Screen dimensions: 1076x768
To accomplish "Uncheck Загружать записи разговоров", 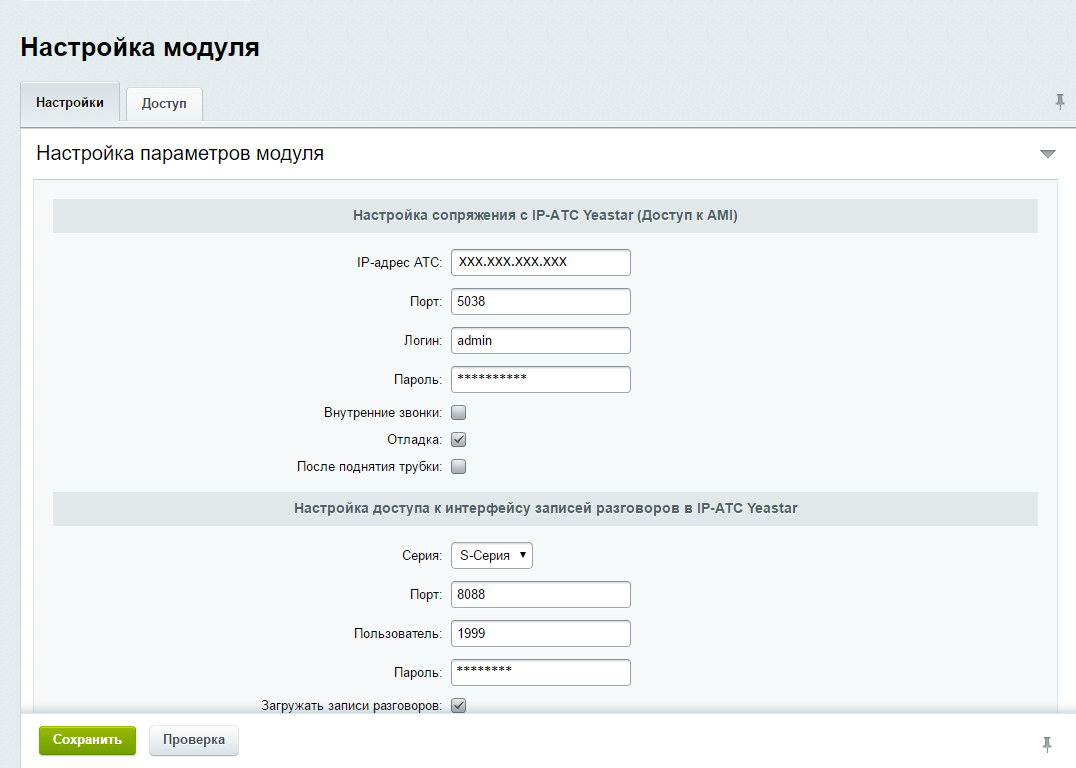I will tap(457, 705).
